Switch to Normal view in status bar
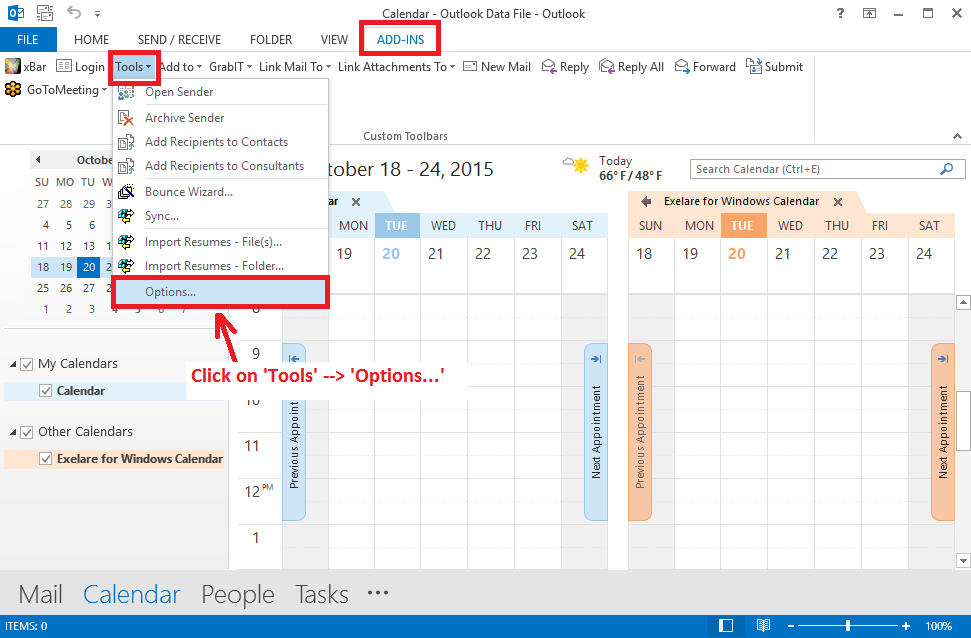The width and height of the screenshot is (971, 638). 726,626
